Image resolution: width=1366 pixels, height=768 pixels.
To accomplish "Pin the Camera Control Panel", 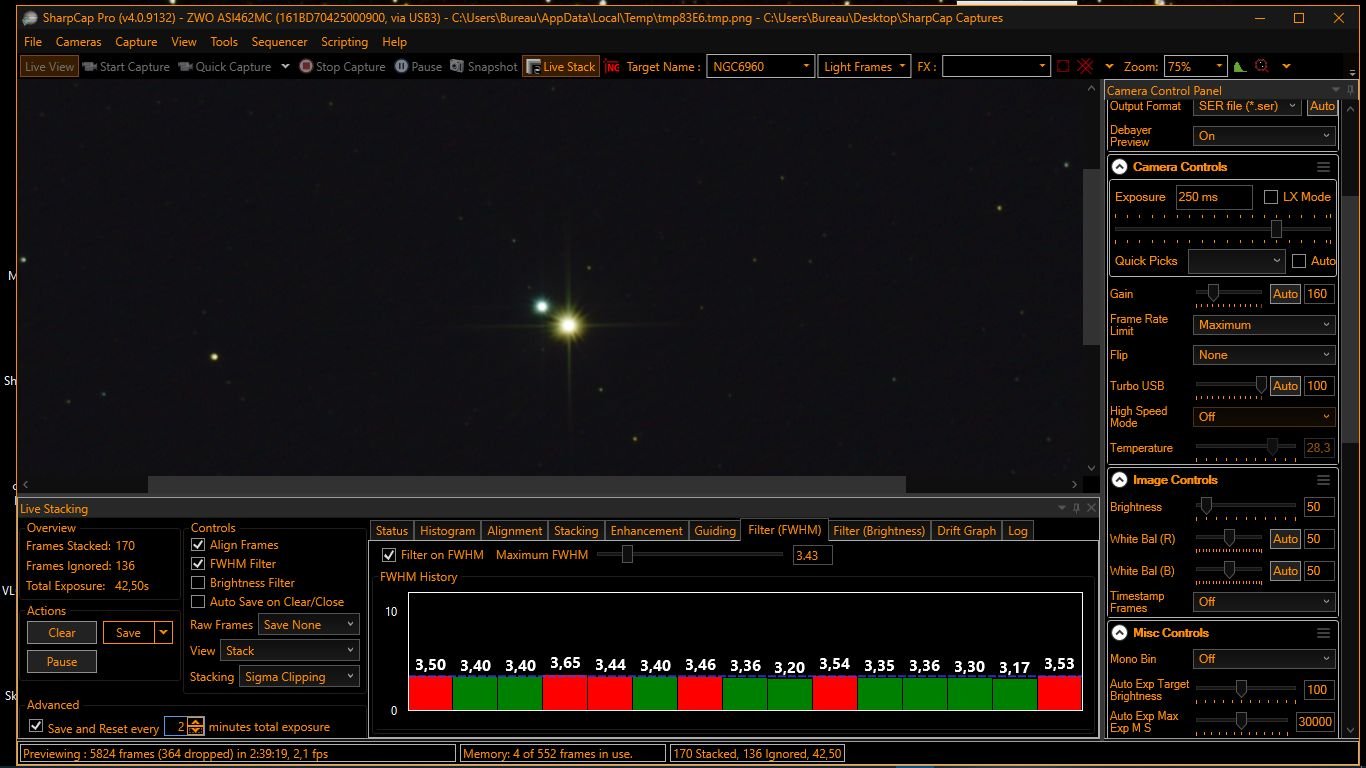I will pyautogui.click(x=1351, y=91).
